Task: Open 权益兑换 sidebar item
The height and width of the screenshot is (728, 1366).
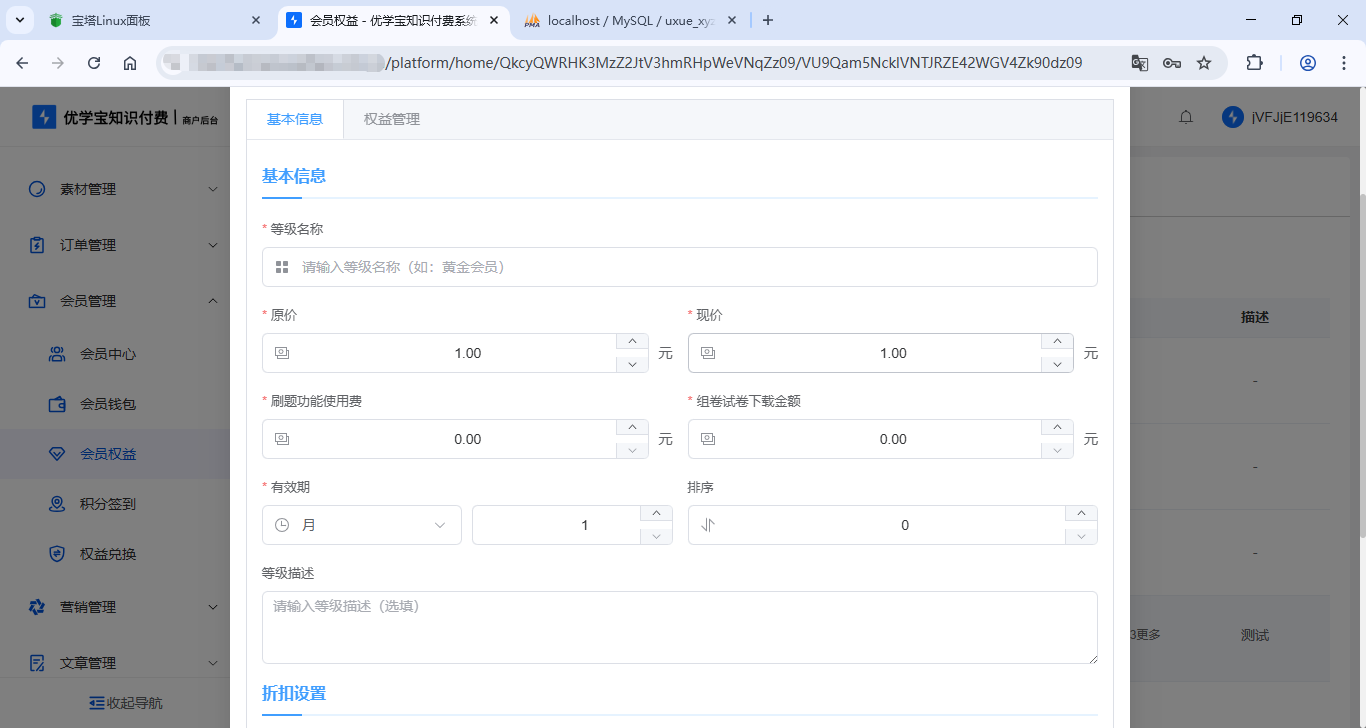Action: point(107,554)
